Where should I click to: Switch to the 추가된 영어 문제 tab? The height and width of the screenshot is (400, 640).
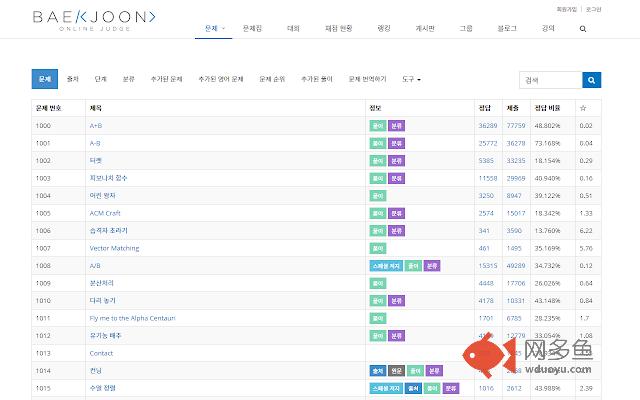(x=221, y=79)
